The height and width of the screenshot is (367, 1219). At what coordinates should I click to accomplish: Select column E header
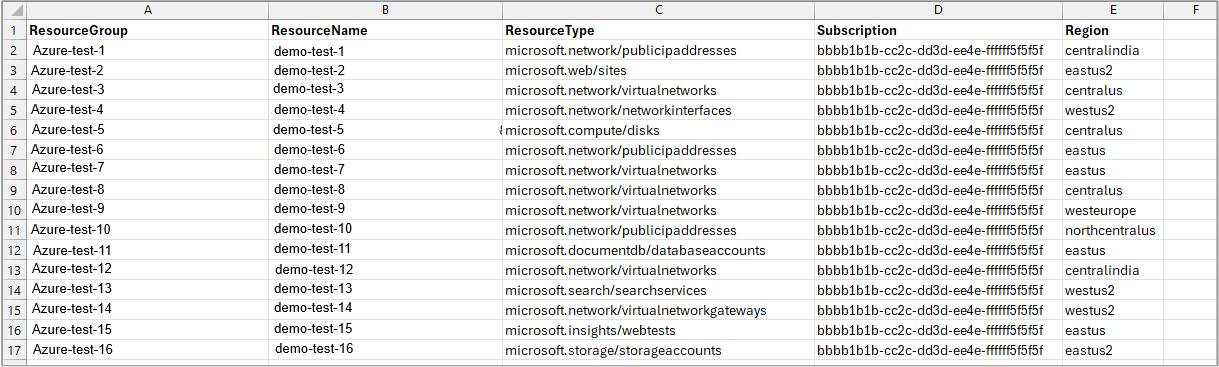tap(1113, 10)
